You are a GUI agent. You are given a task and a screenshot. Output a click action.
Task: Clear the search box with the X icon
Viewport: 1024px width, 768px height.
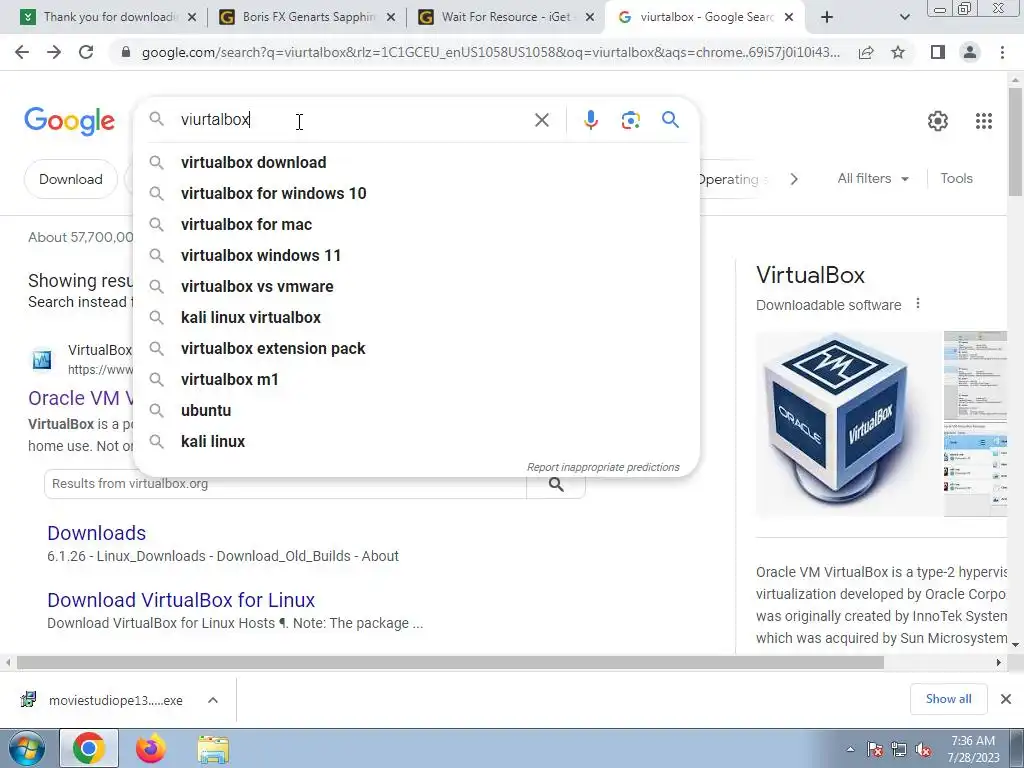point(541,120)
